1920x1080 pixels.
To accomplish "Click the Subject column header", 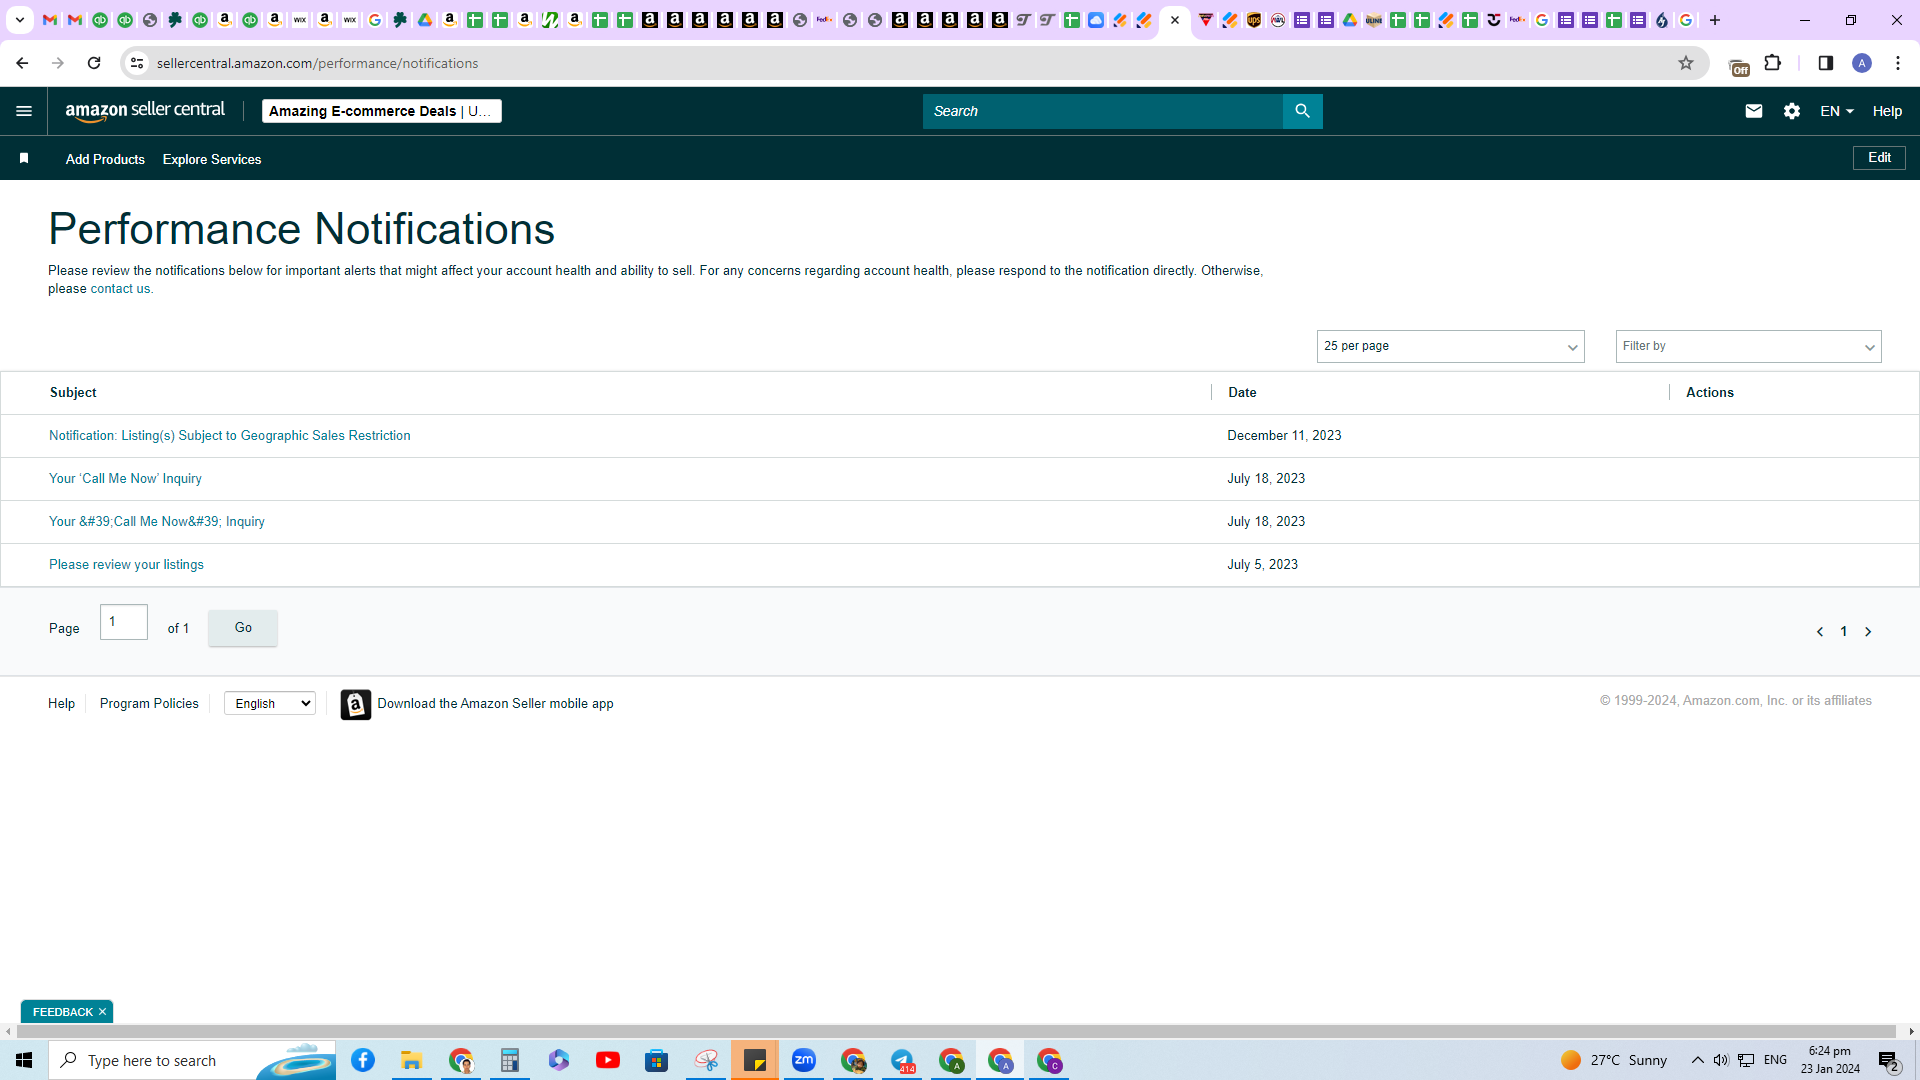I will point(73,393).
